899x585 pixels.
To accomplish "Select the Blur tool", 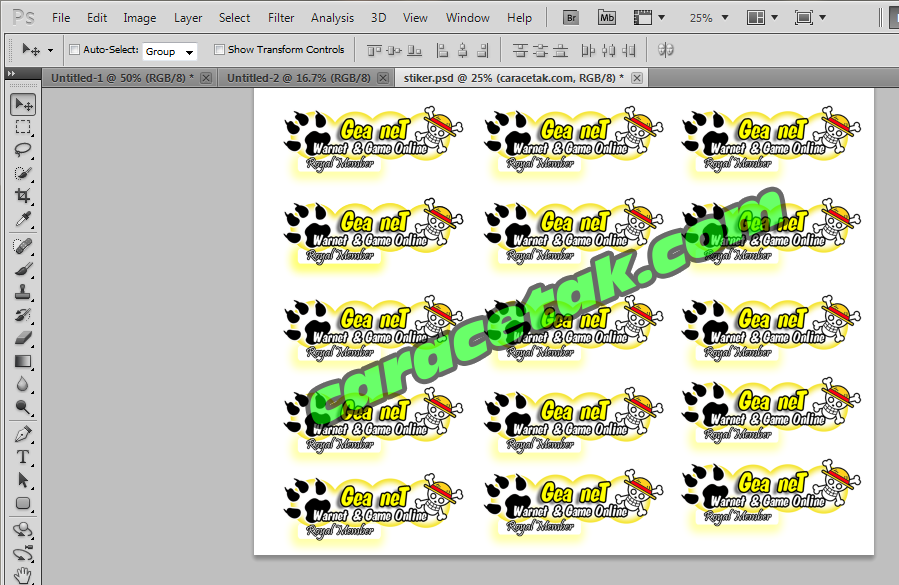I will [x=23, y=384].
